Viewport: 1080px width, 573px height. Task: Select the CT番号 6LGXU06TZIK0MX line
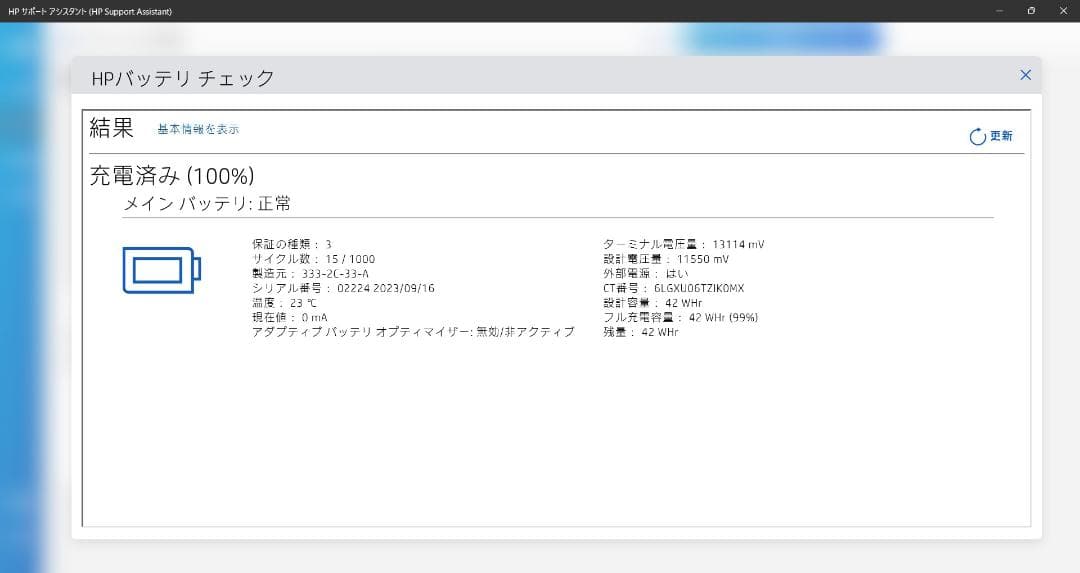point(674,288)
